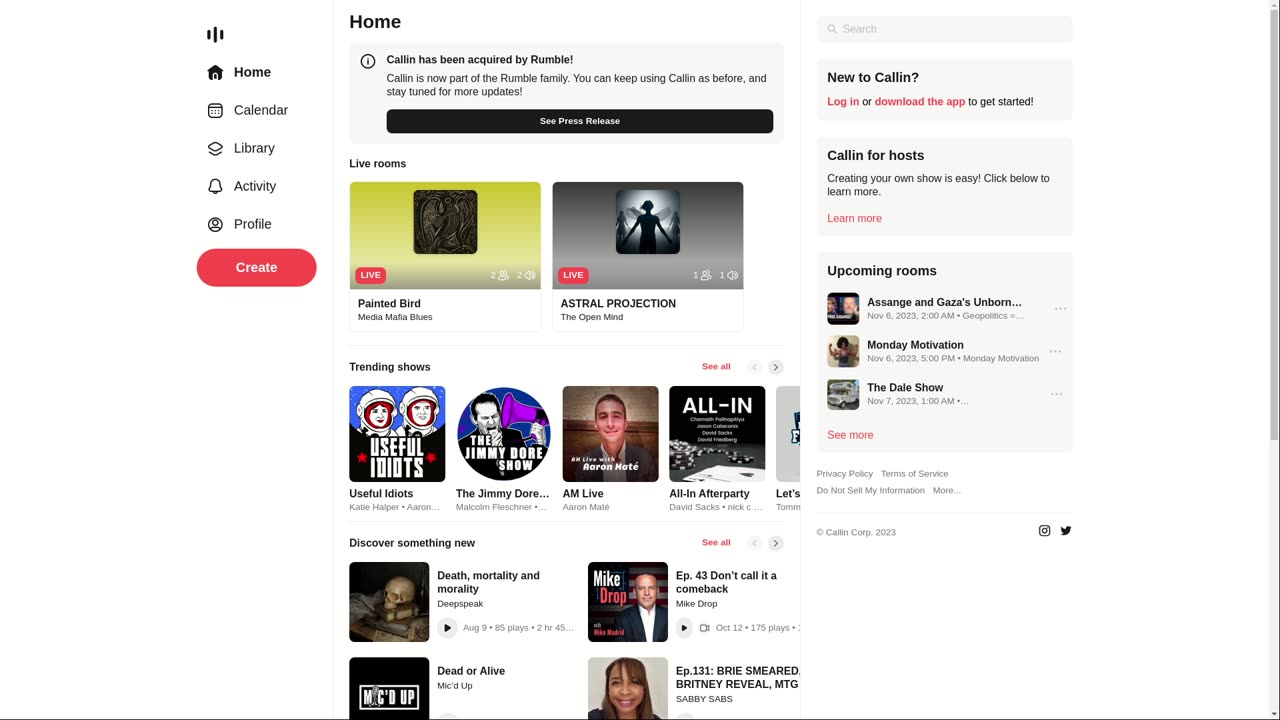
Task: Click speakers icon on Painted Bird room
Action: point(530,275)
